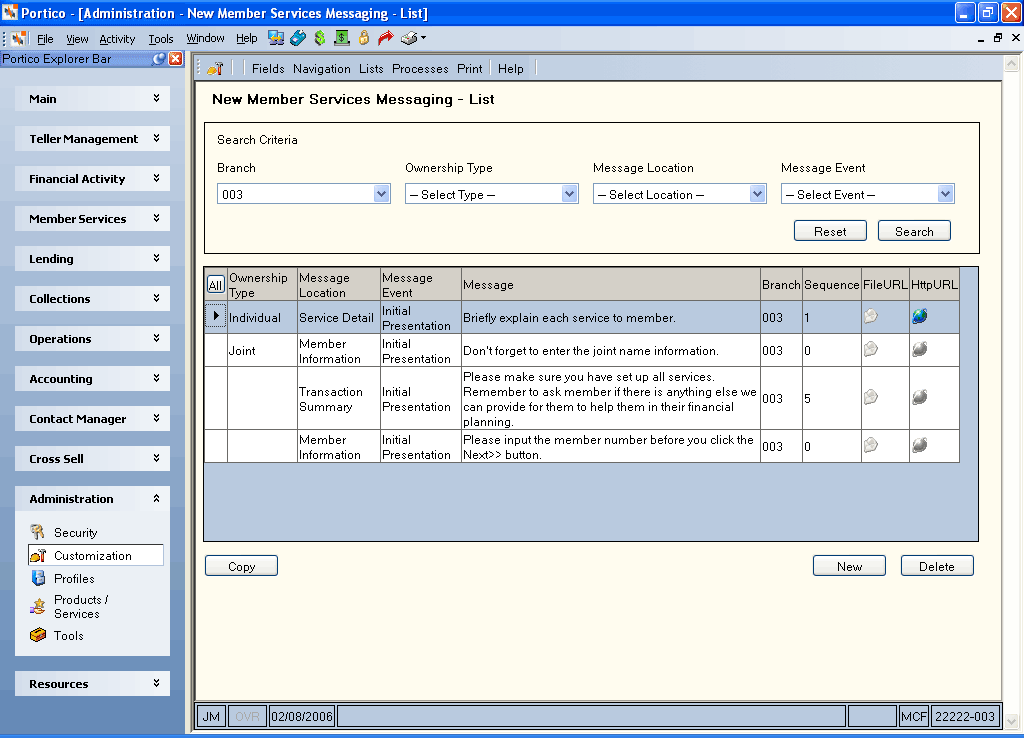
Task: Open HttpURL globe for Individual row
Action: (920, 317)
